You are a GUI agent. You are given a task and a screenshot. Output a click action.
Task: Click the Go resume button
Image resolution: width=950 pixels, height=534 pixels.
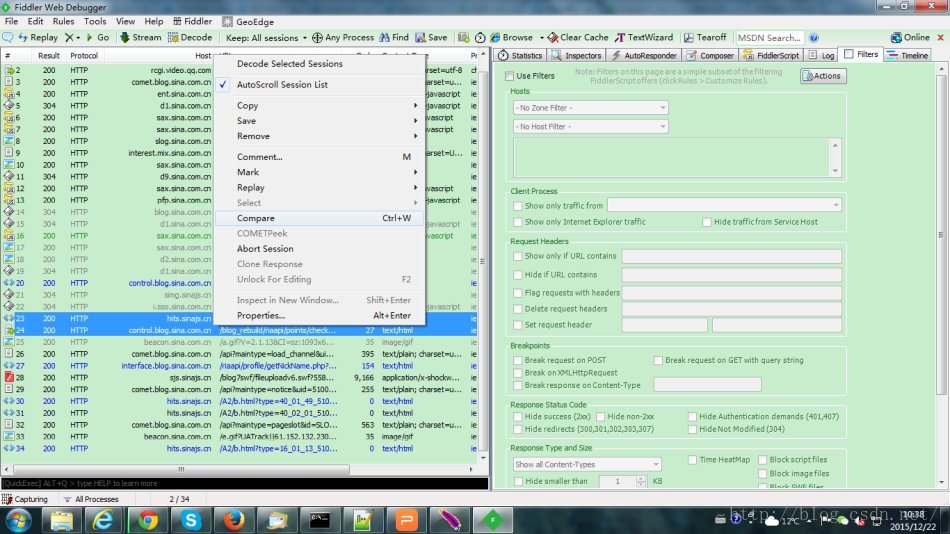tap(98, 38)
